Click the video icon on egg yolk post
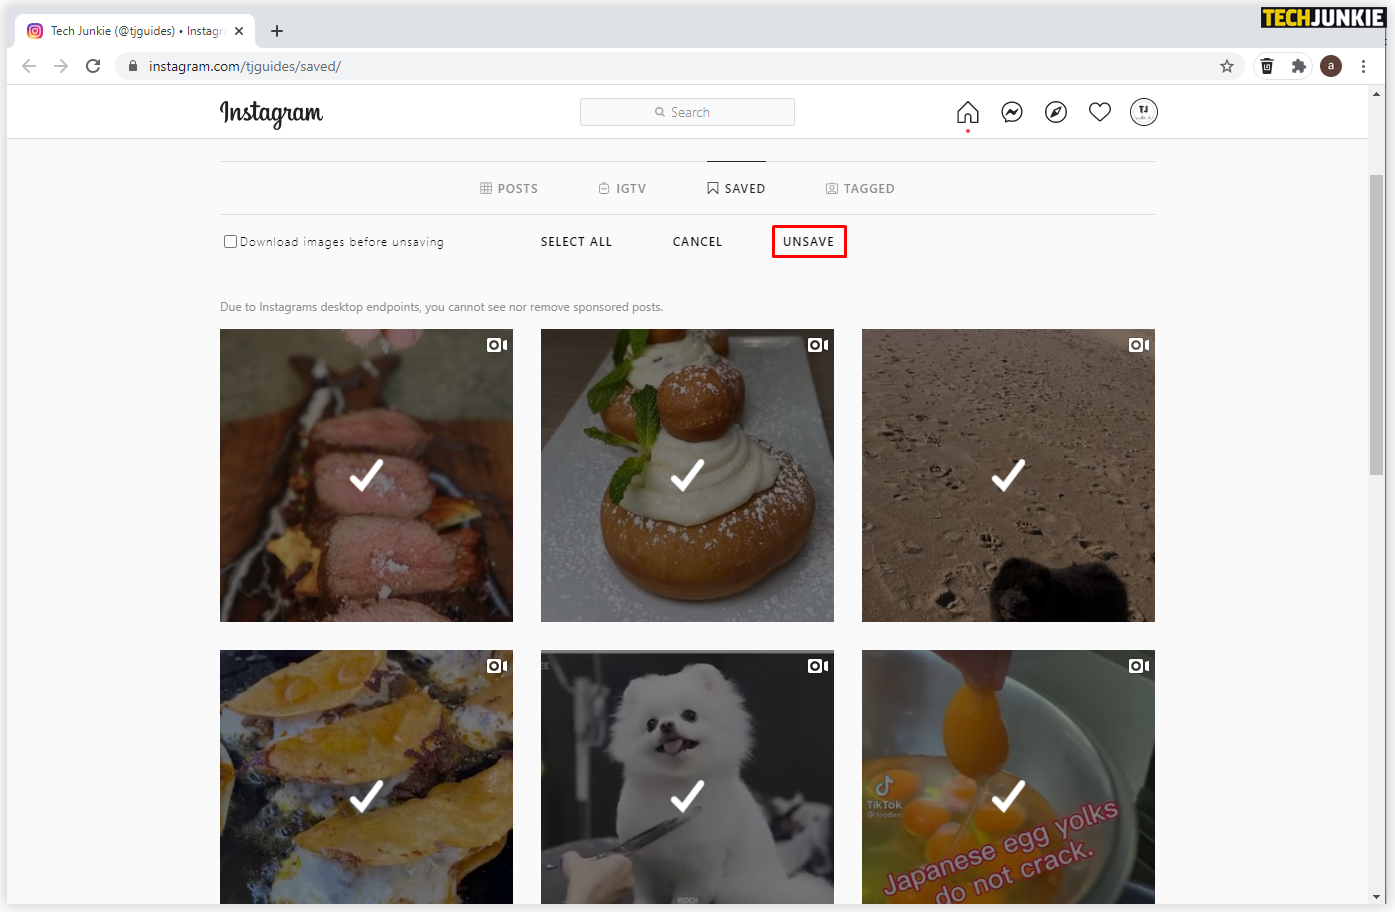 tap(1138, 665)
